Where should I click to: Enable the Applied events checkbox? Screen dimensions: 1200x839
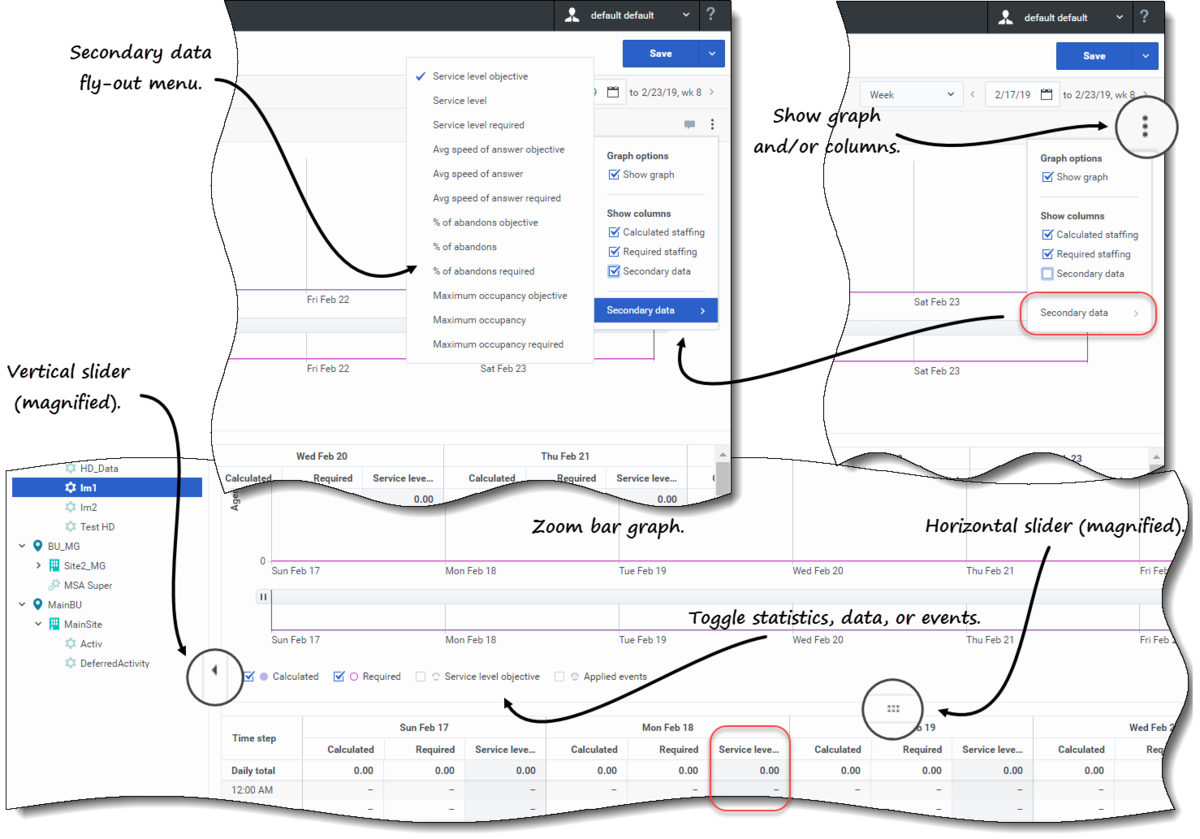(x=559, y=677)
